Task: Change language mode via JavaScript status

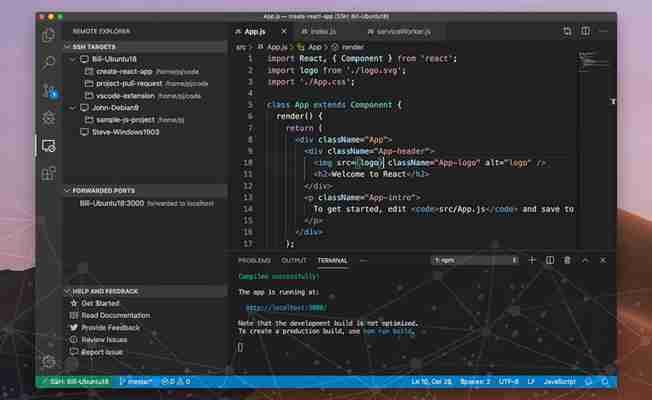Action: click(560, 381)
